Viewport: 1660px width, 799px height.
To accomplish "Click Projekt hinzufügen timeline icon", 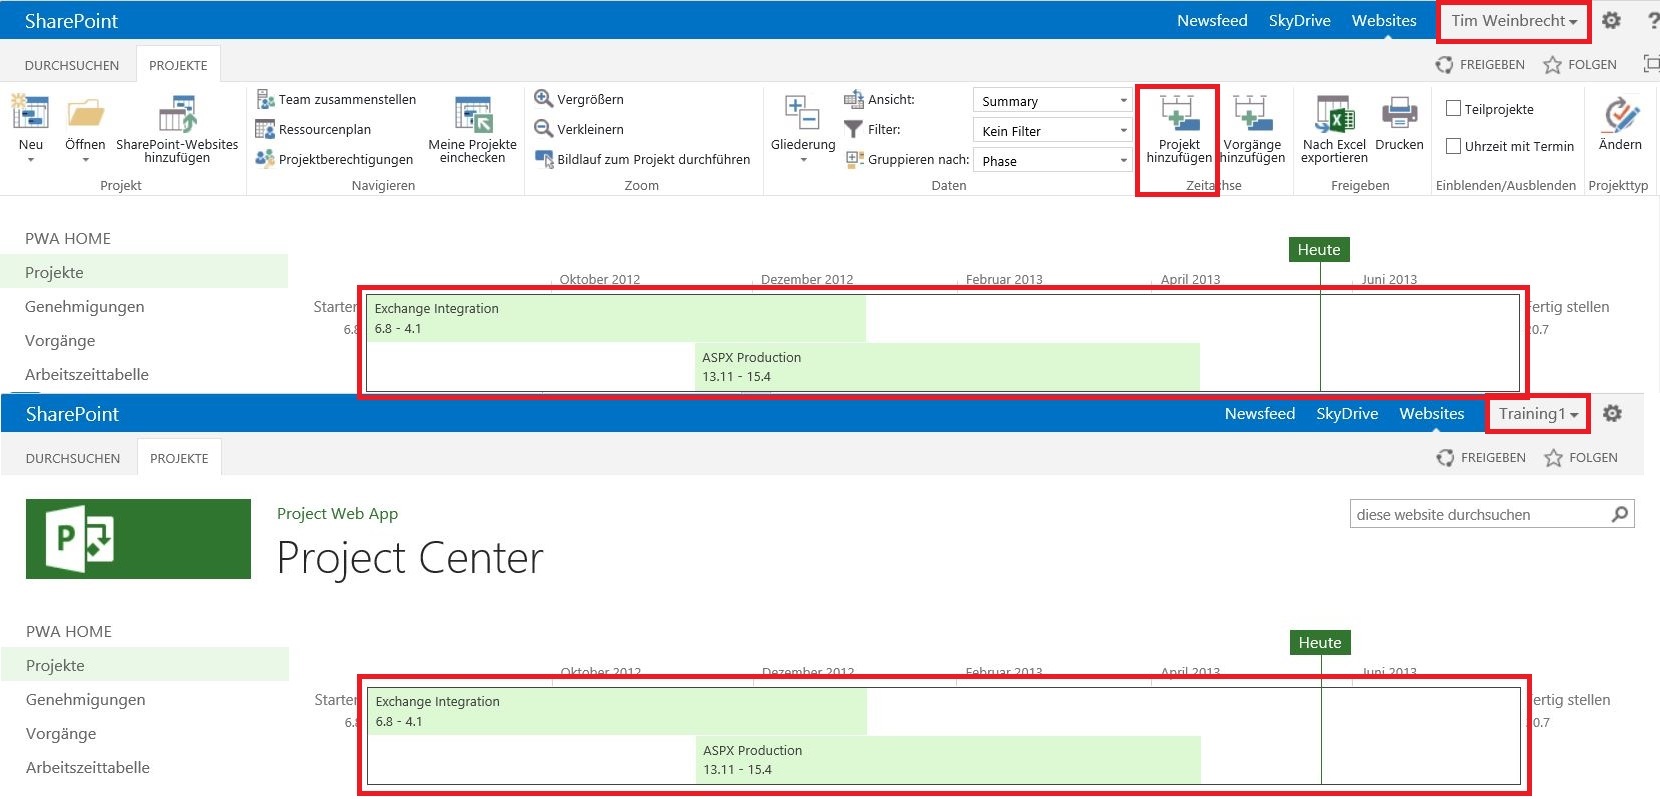I will pos(1179,113).
